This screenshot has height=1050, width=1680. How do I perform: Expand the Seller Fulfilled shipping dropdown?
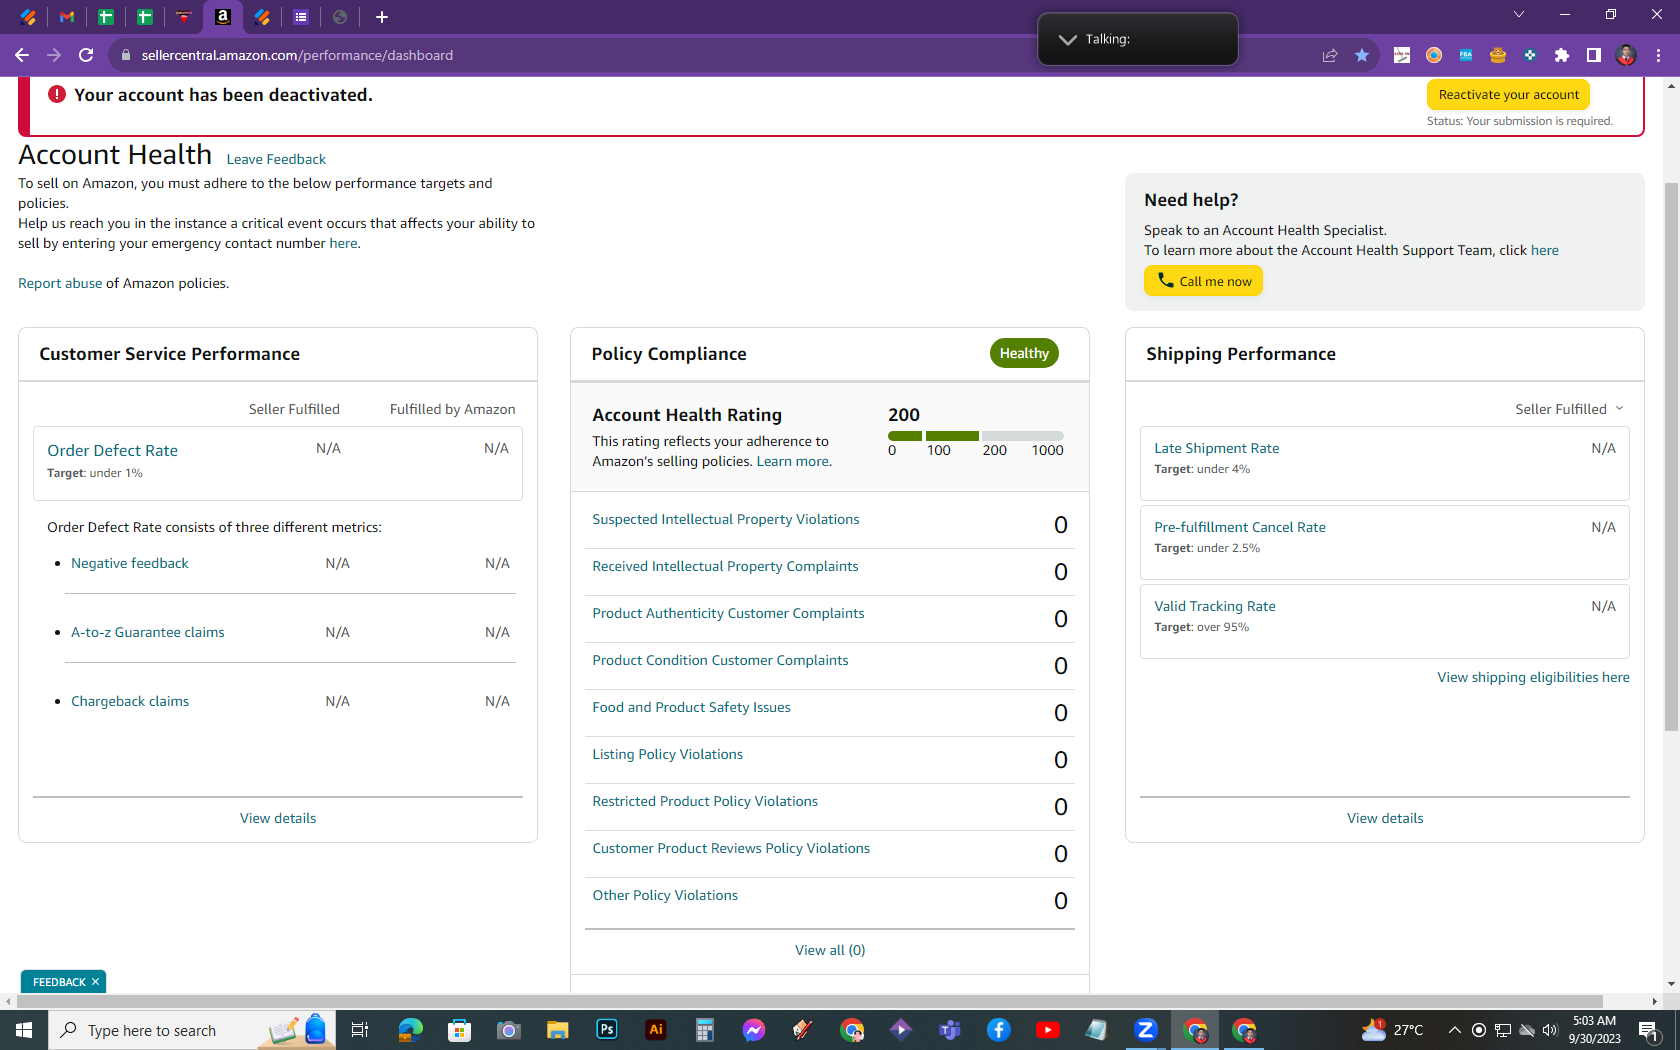(1569, 409)
